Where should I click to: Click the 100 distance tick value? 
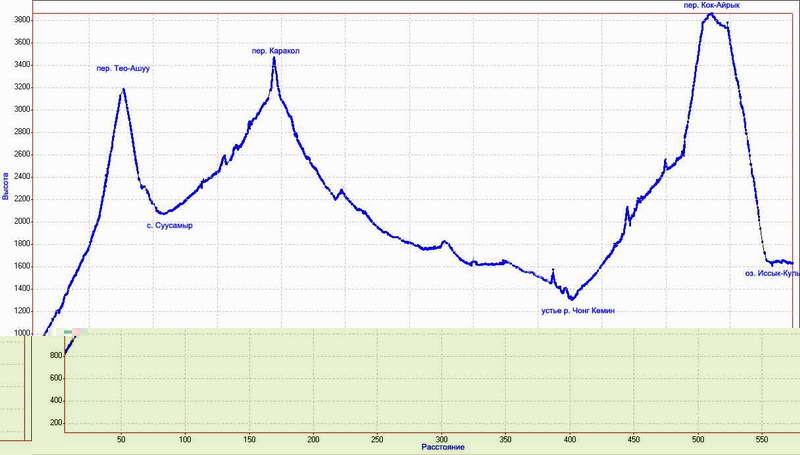[185, 439]
